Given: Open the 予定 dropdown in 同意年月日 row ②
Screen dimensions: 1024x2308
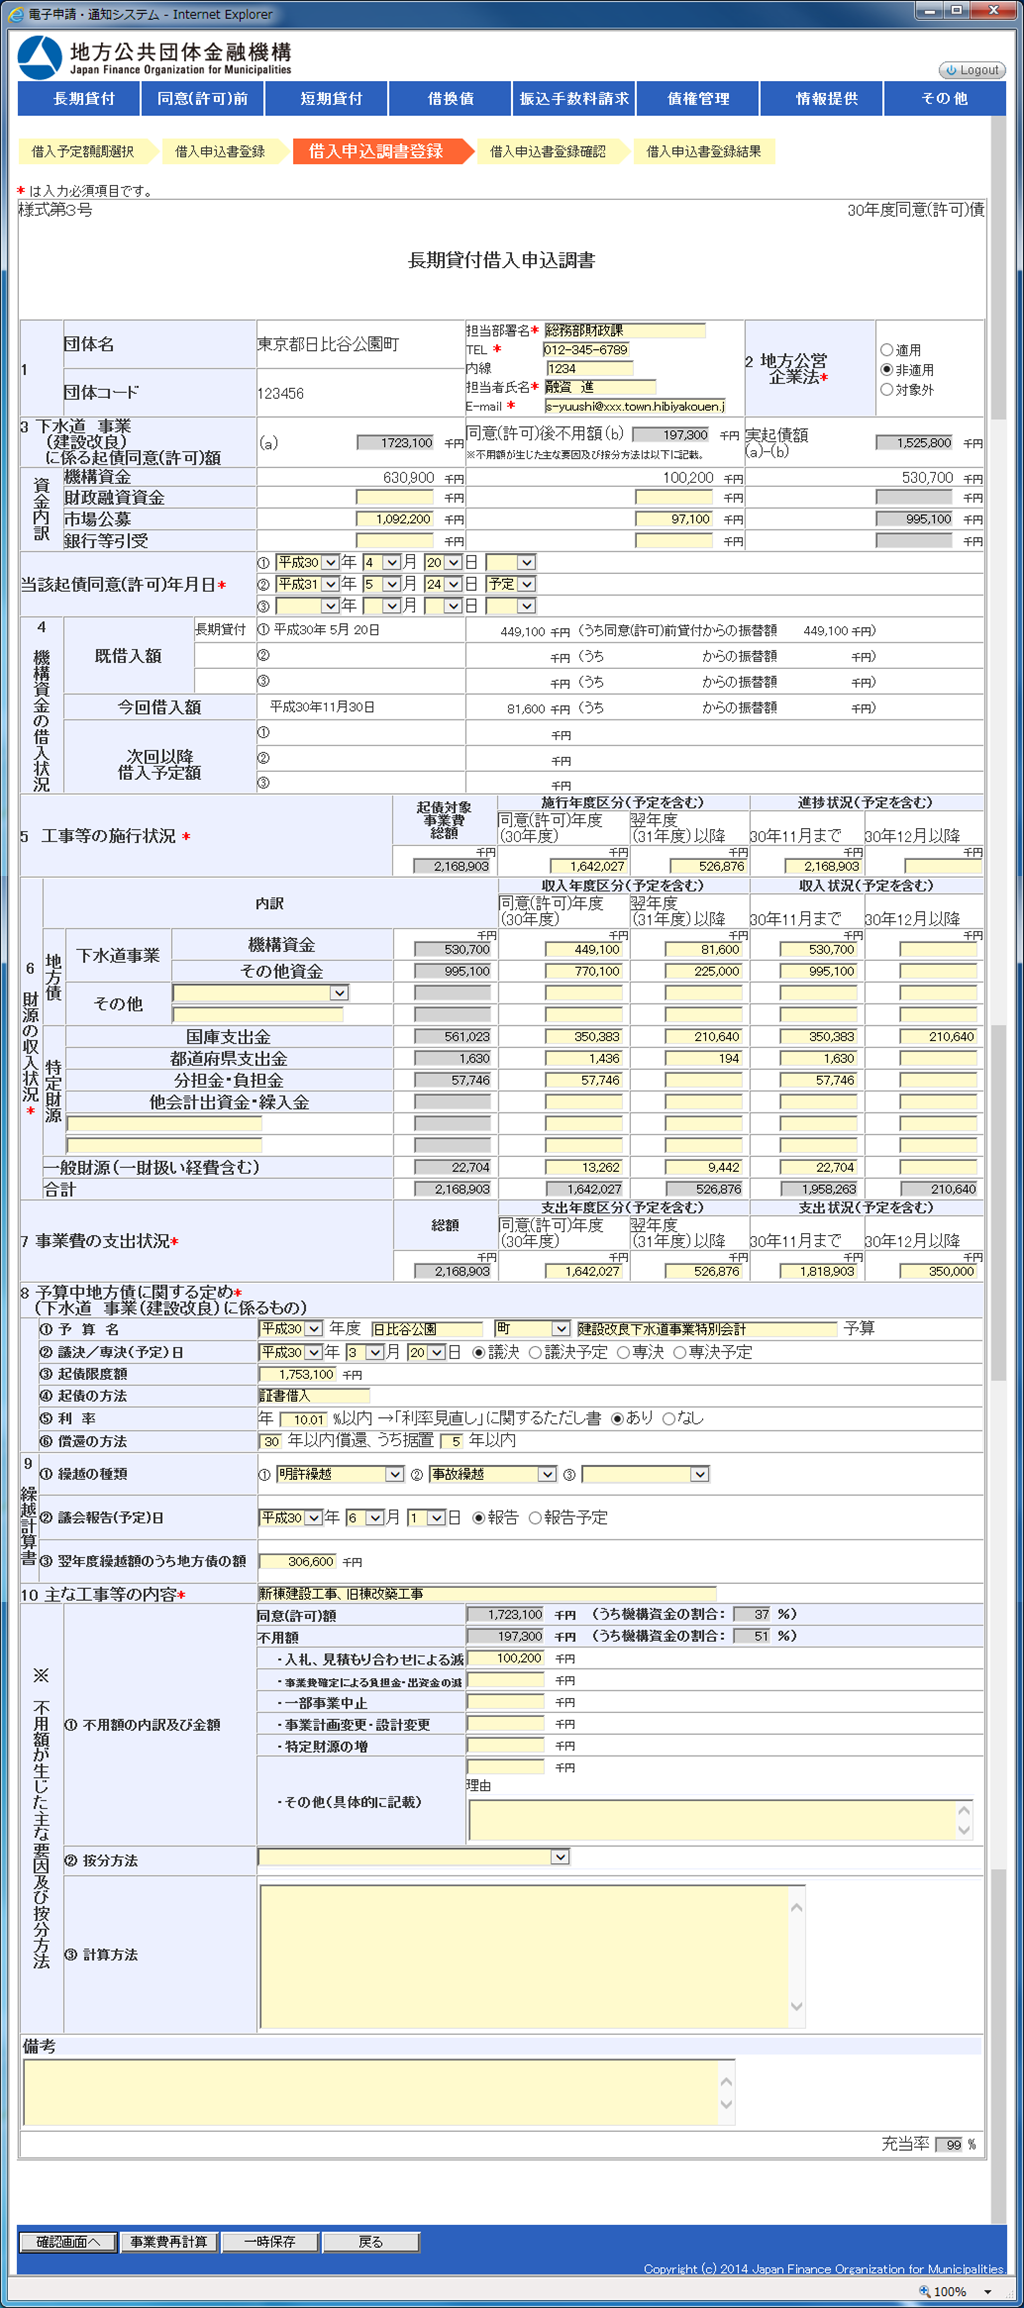Looking at the screenshot, I should point(511,584).
